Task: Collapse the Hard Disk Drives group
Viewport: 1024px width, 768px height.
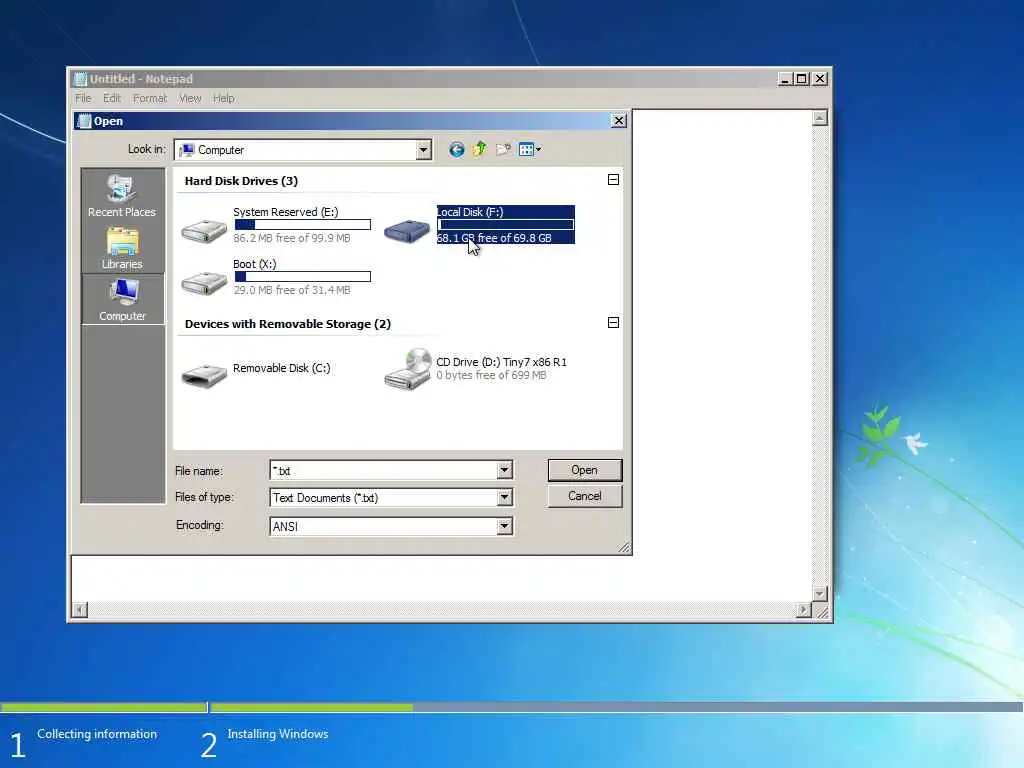Action: 613,180
